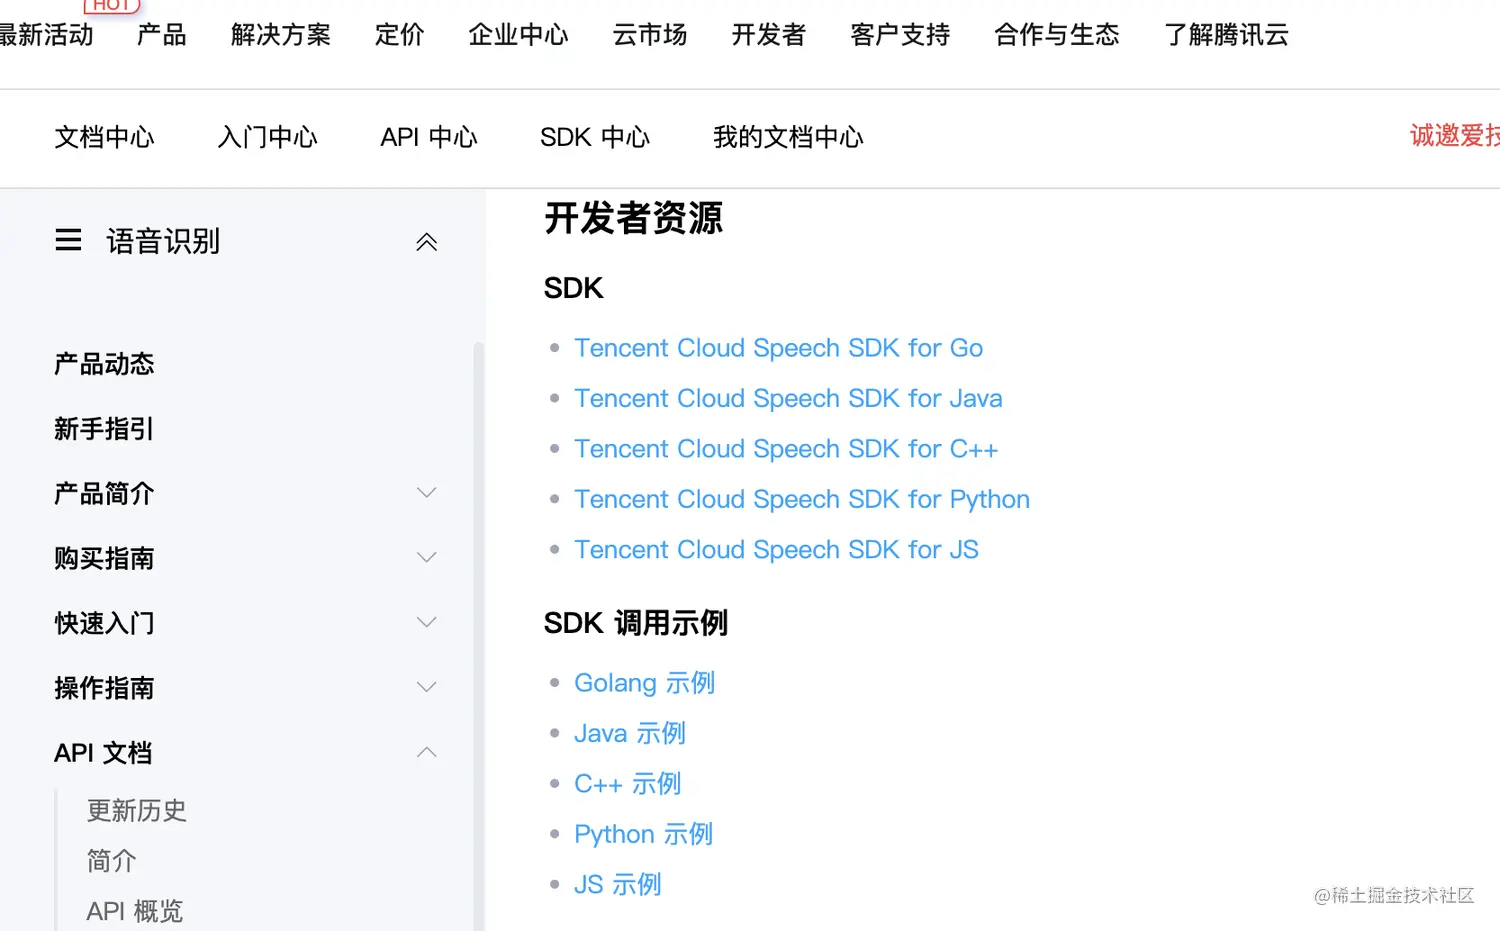
Task: Open Tencent Cloud Speech SDK for C++ link
Action: pos(786,449)
